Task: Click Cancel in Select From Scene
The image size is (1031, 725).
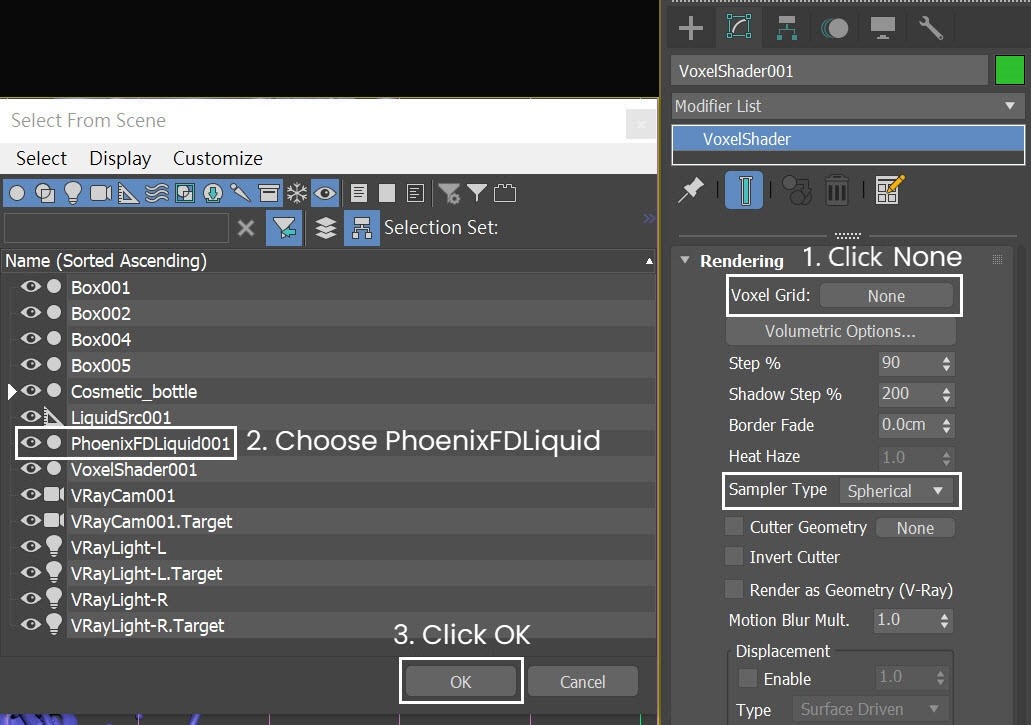Action: point(583,682)
